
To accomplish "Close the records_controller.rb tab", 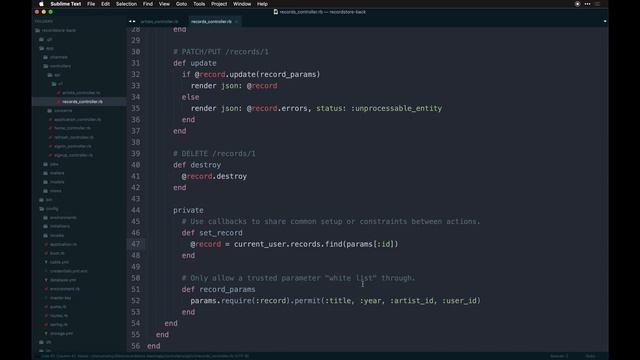I will tap(237, 21).
